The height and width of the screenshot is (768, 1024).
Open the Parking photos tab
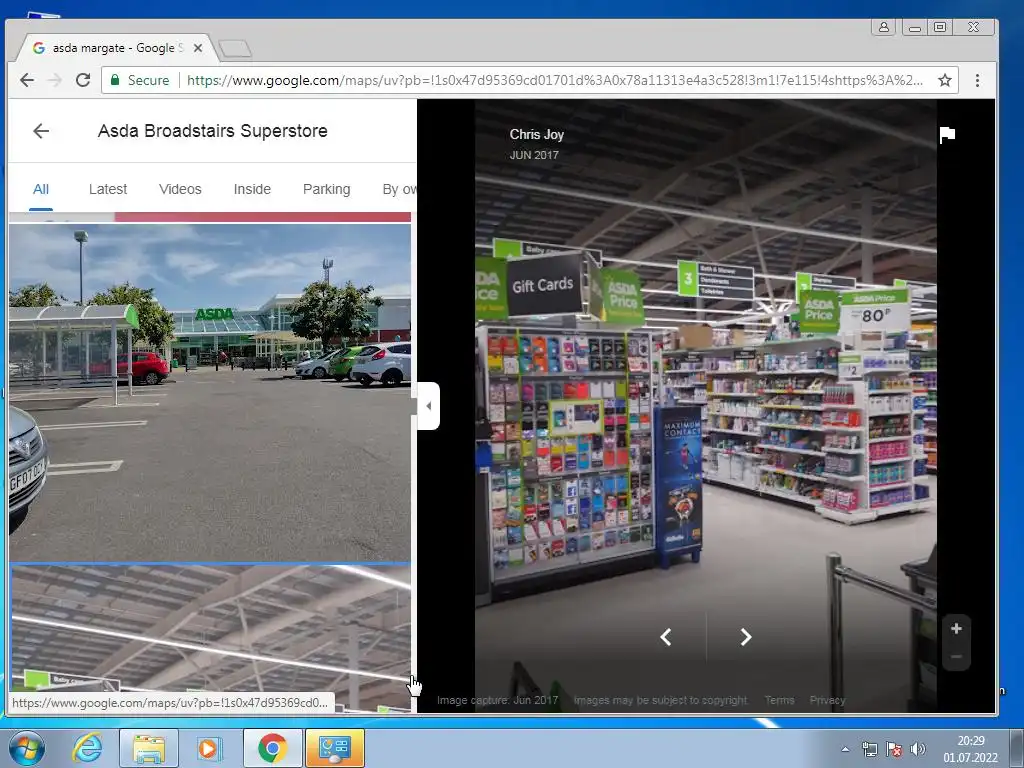point(327,189)
